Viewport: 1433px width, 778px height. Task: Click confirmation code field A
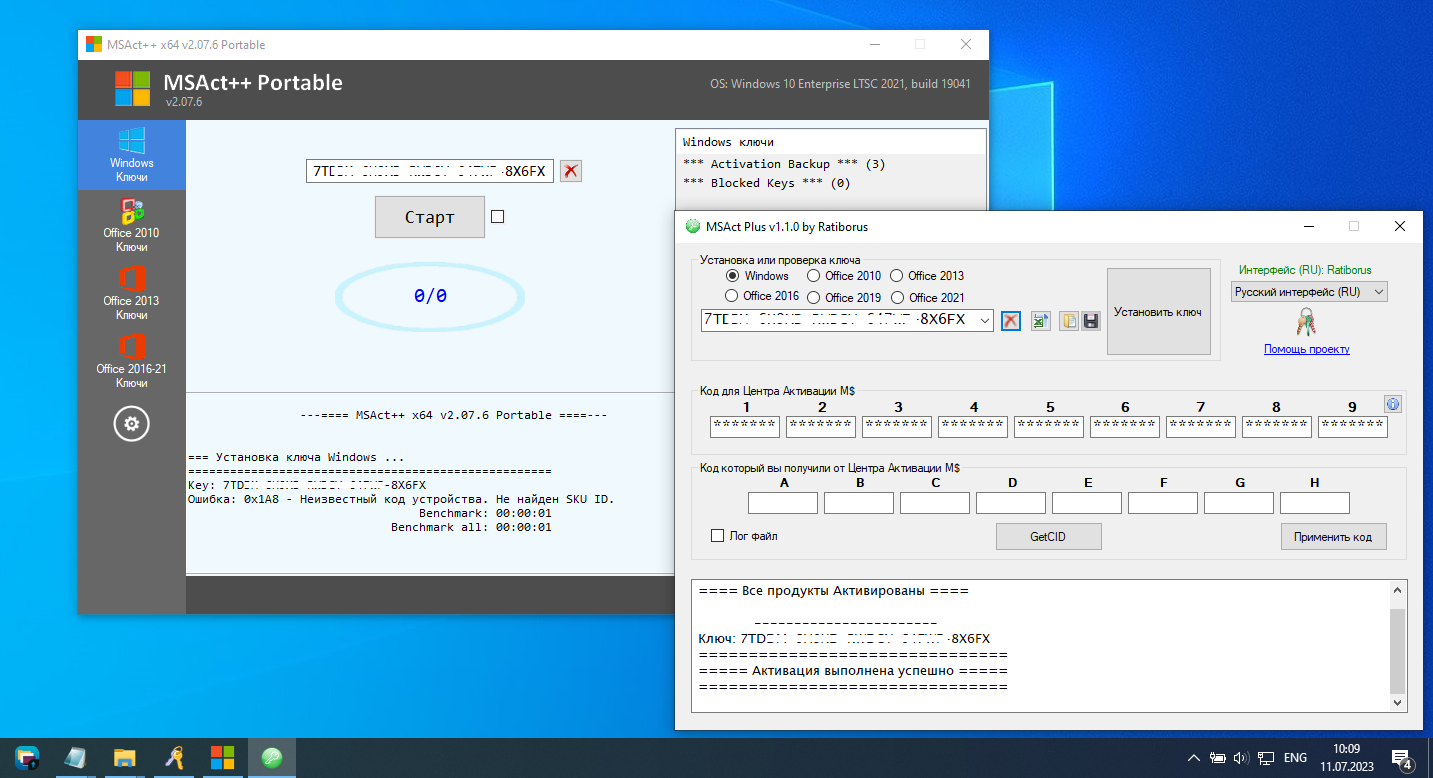(783, 503)
